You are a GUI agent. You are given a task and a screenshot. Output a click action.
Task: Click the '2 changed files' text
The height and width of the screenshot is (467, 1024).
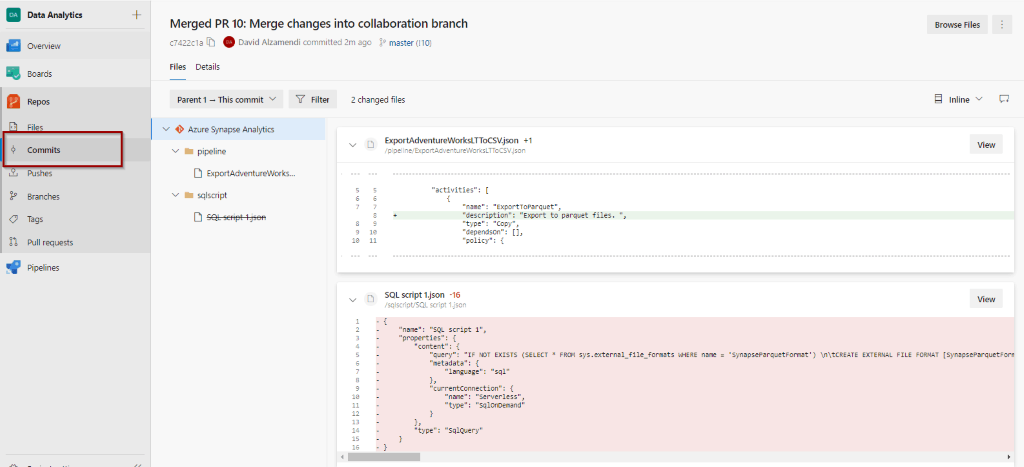coord(377,100)
